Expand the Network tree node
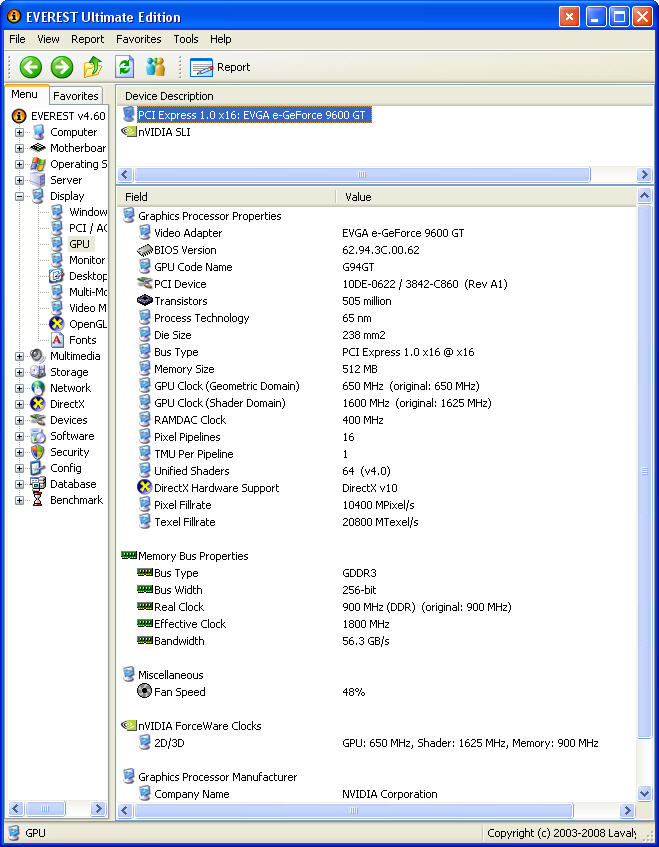The width and height of the screenshot is (659, 847). click(19, 388)
